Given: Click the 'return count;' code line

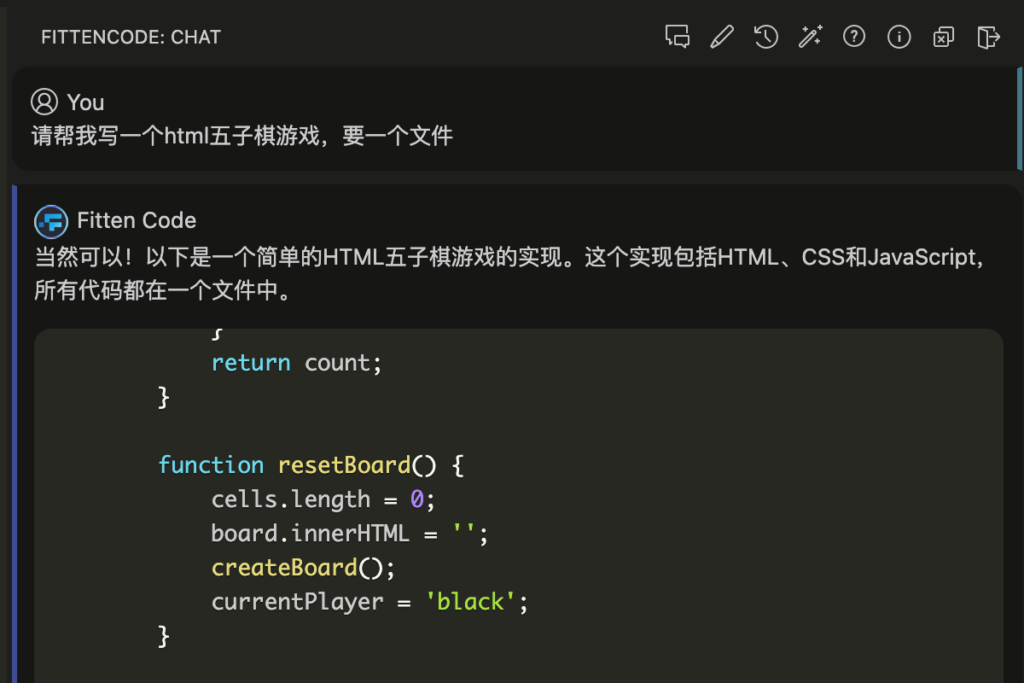Looking at the screenshot, I should click(x=296, y=363).
